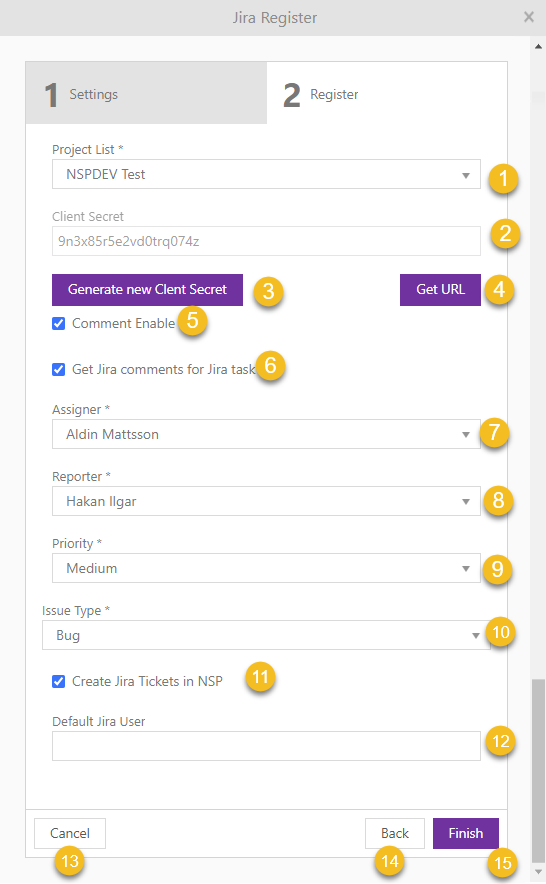Switch to the Settings step tab
The height and width of the screenshot is (884, 546).
[146, 93]
